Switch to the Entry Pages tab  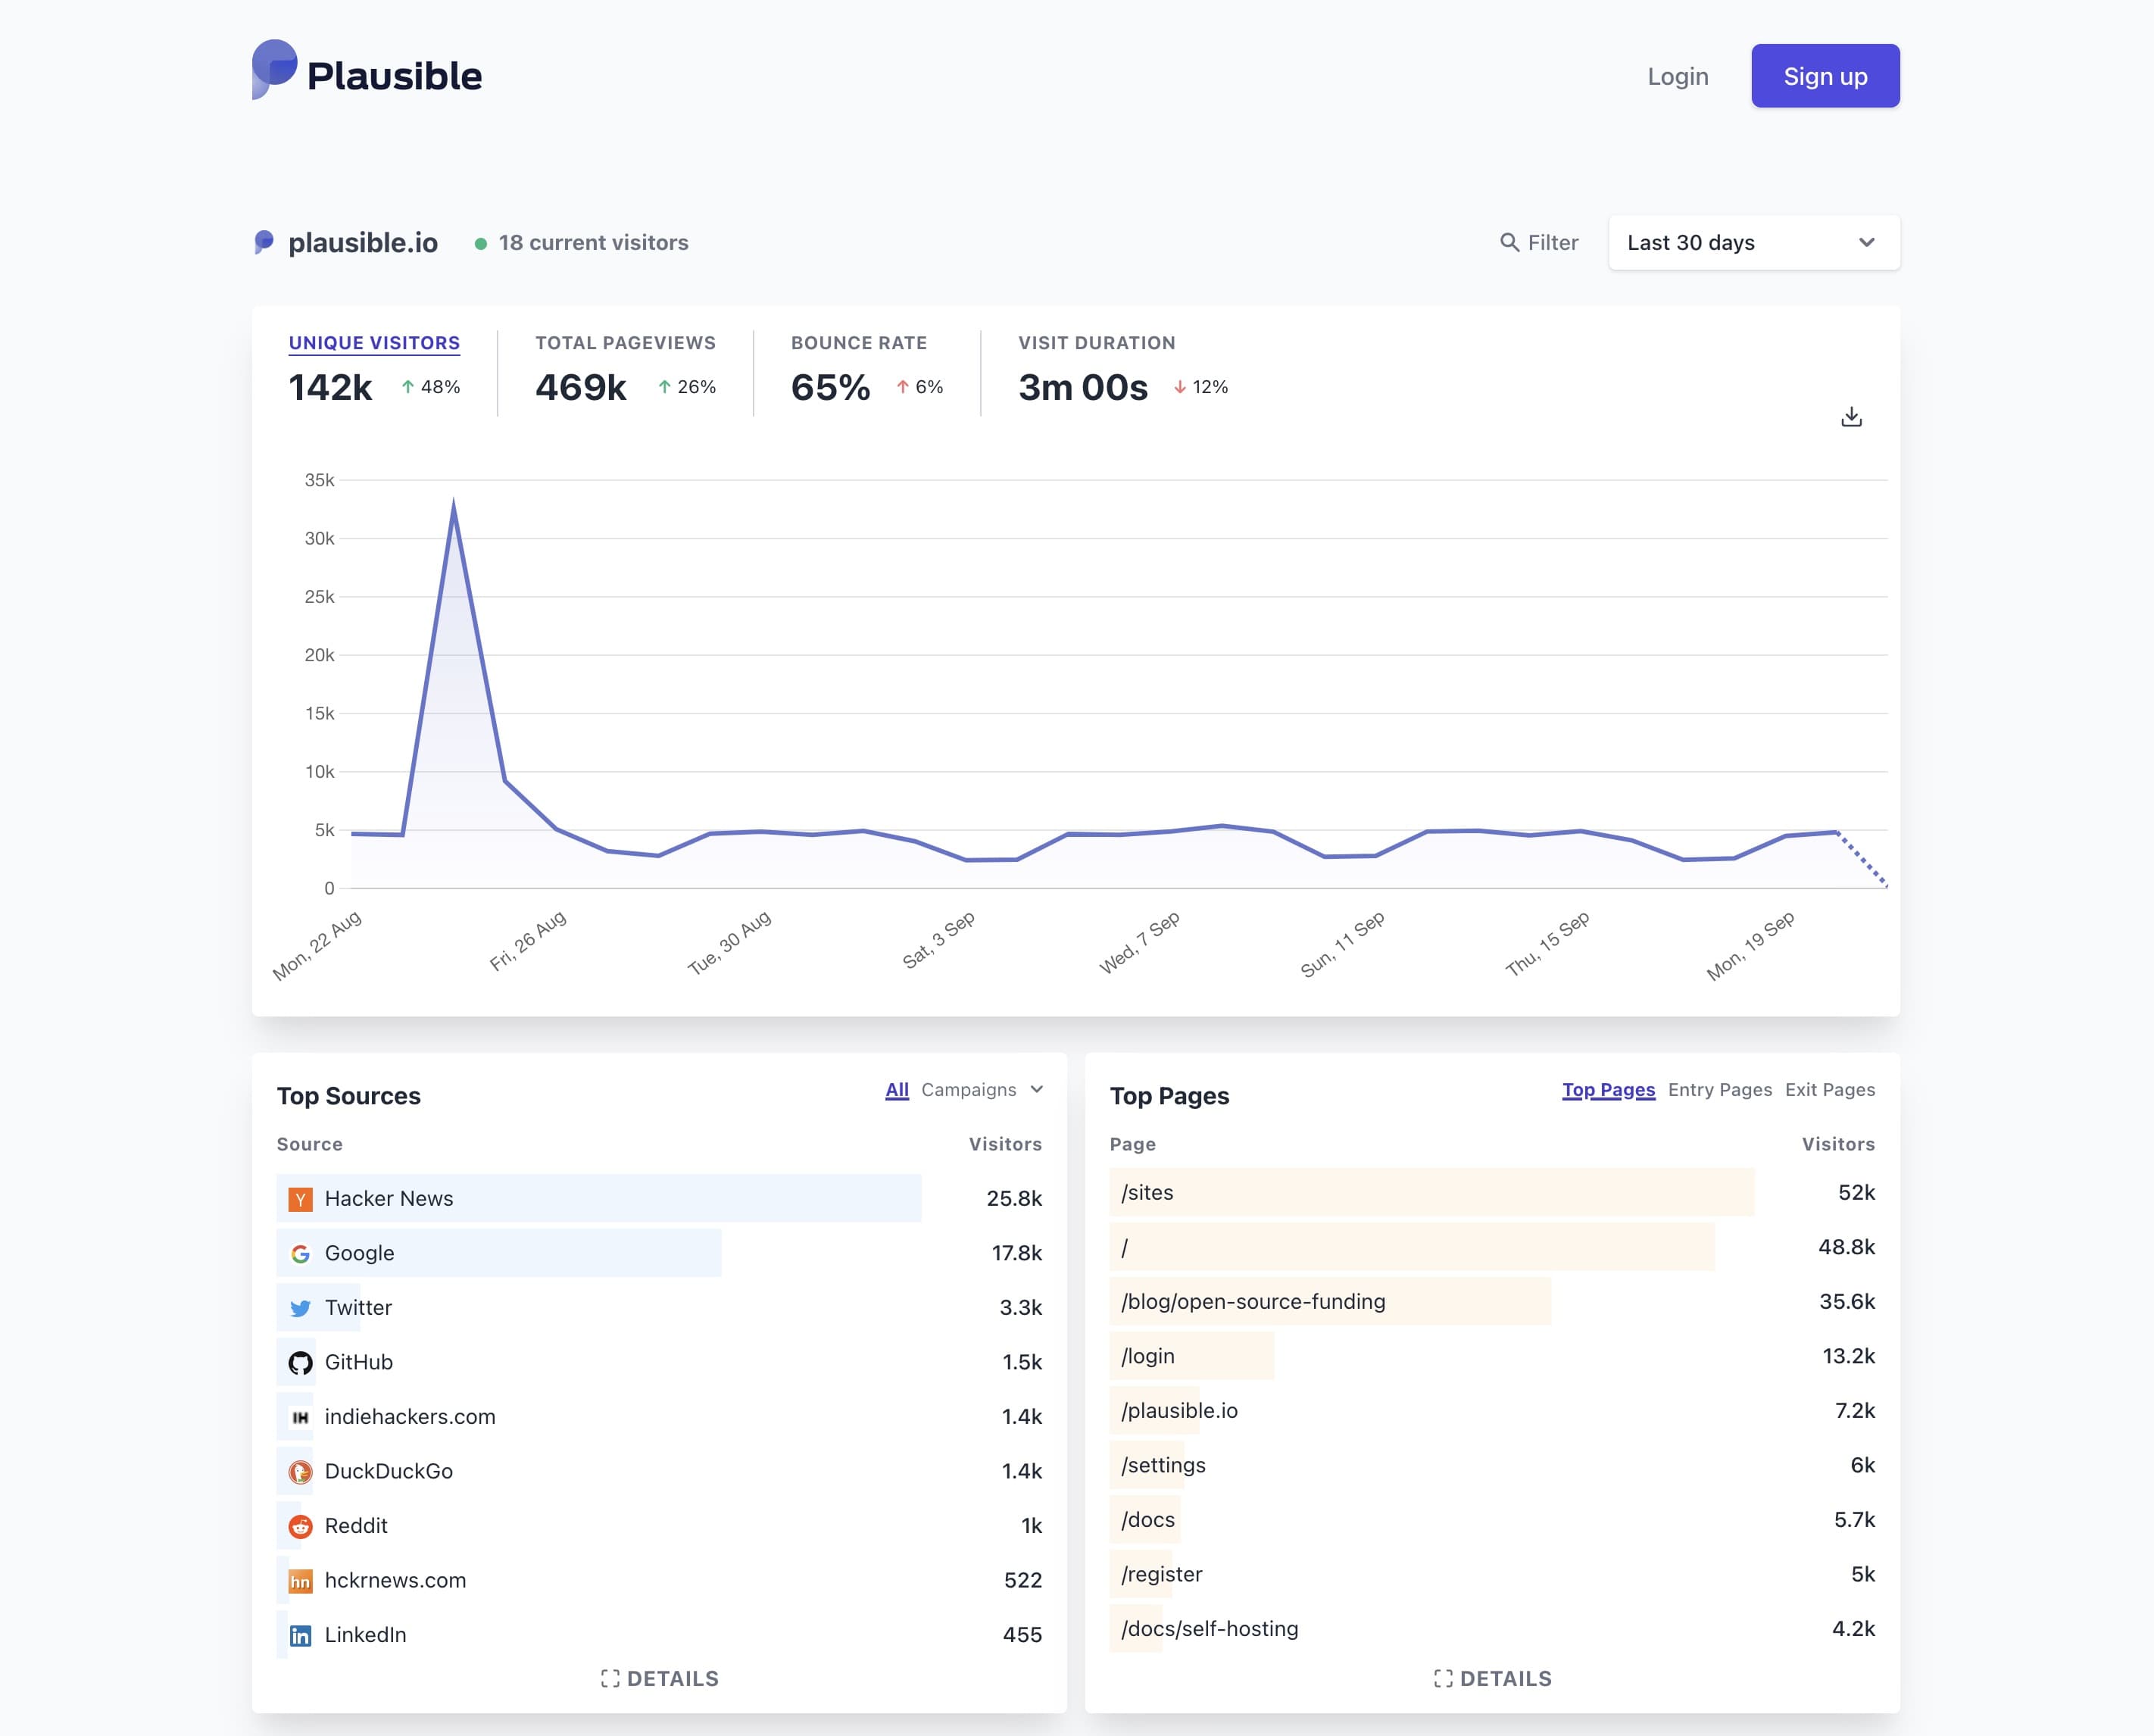[1719, 1089]
